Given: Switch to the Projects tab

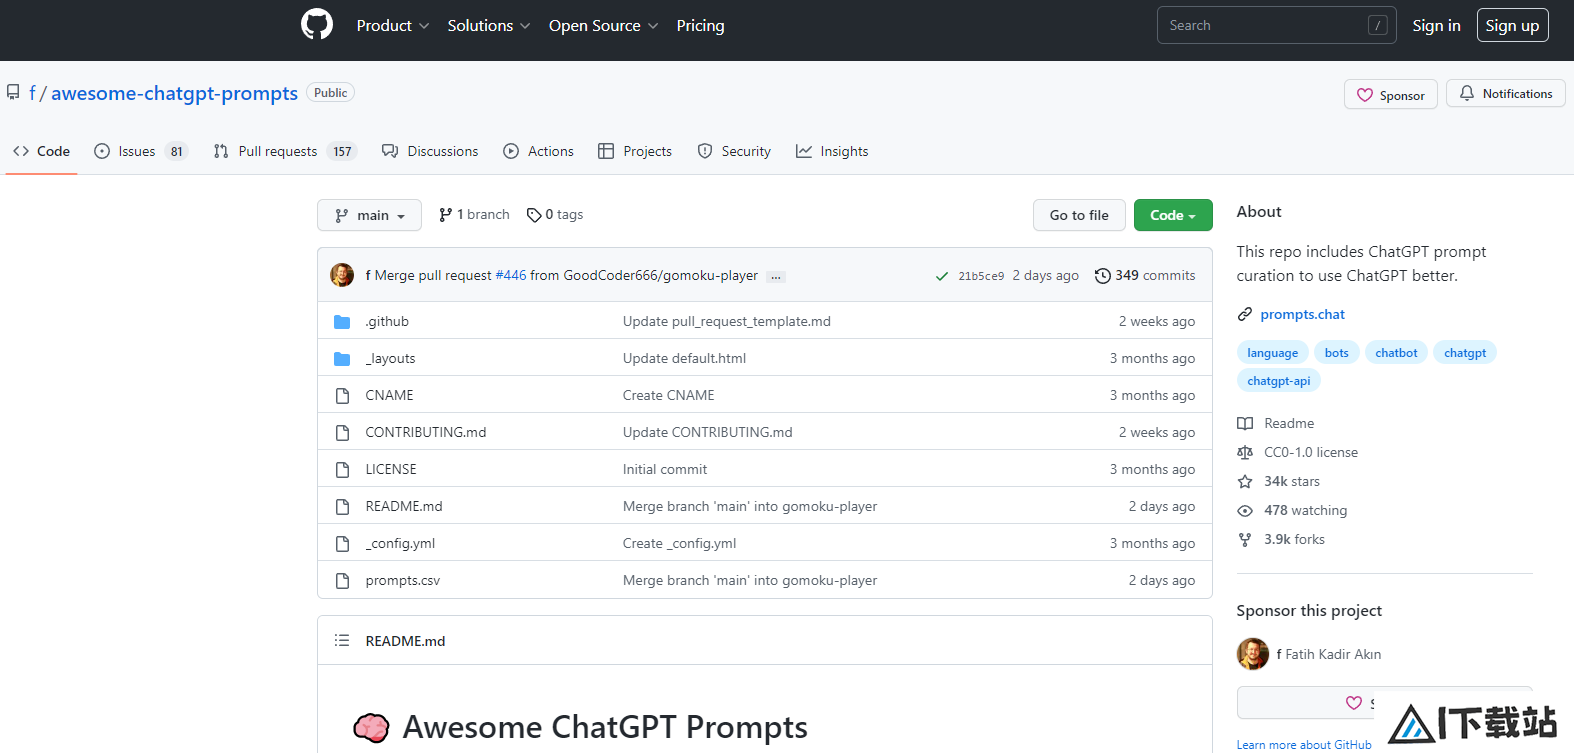Looking at the screenshot, I should tap(635, 151).
